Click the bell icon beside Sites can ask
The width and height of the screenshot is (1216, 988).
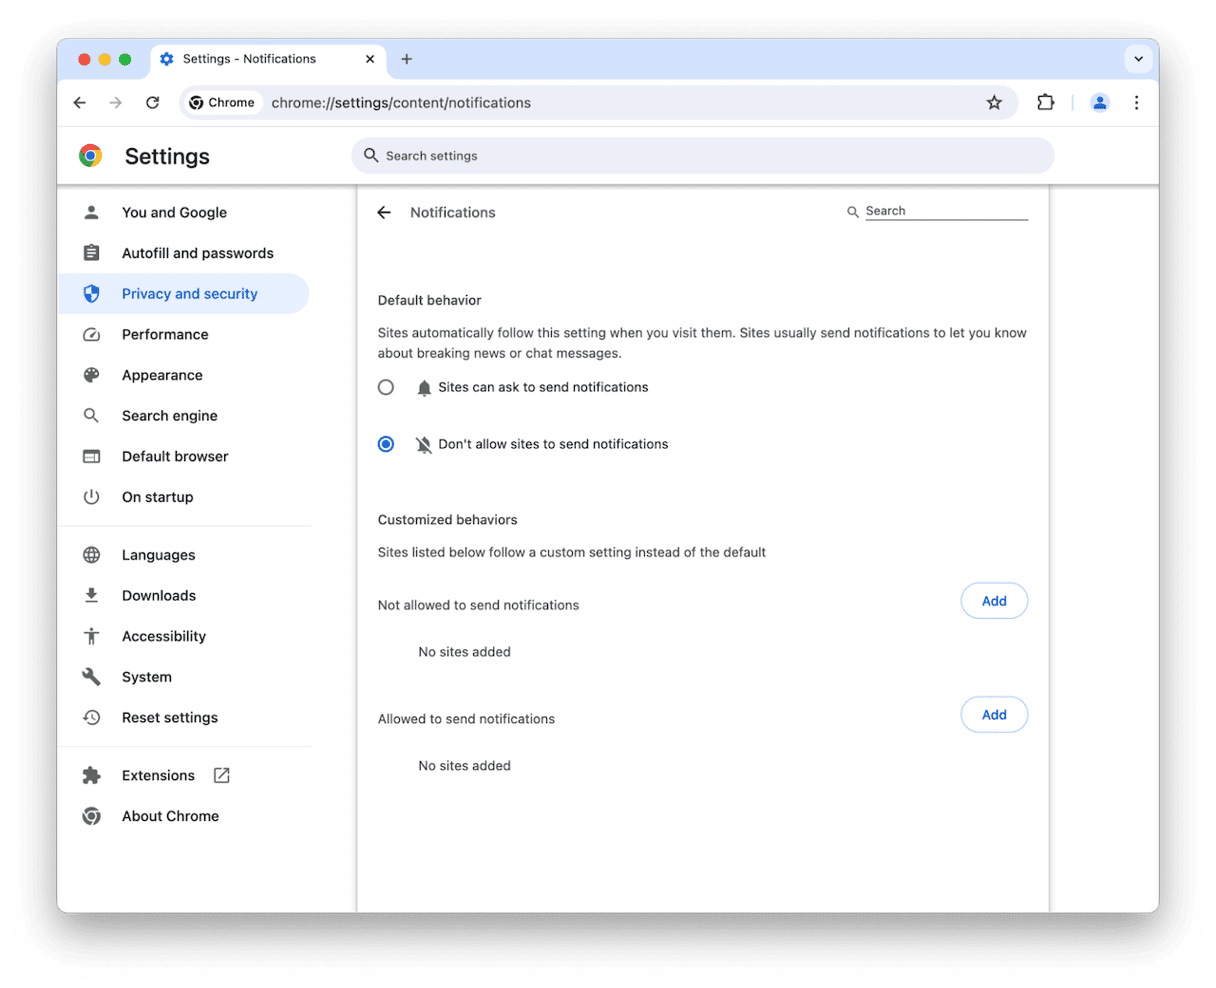coord(424,388)
